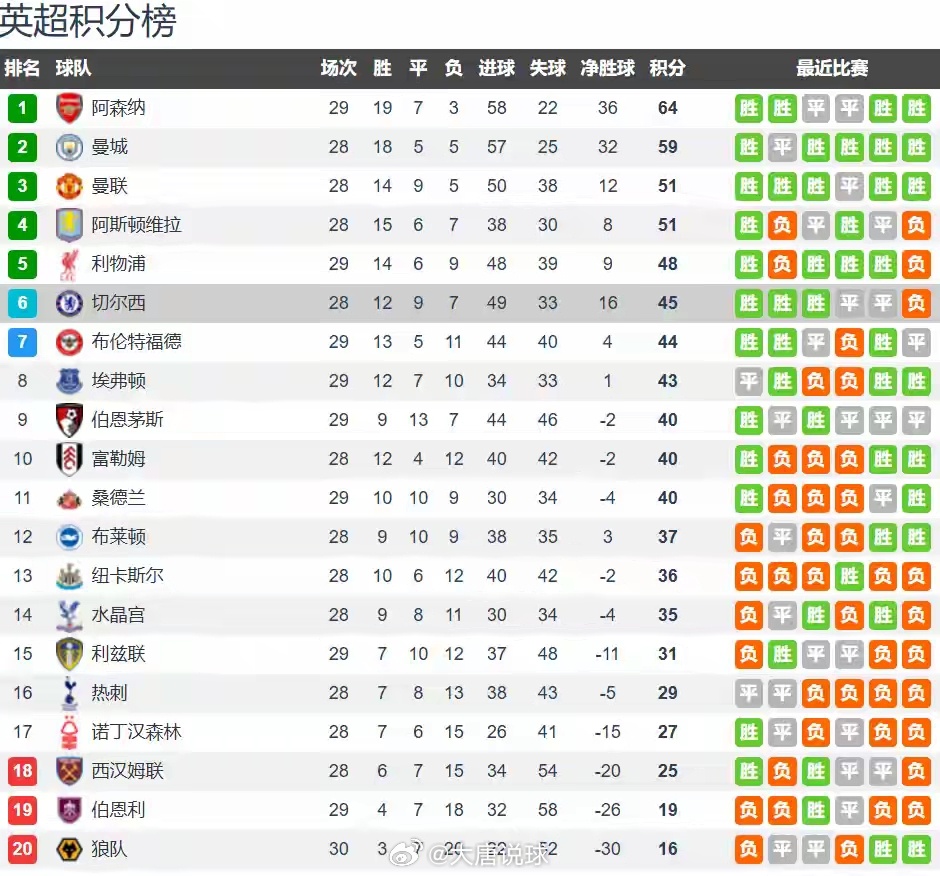Click the Liverpool club crest
The image size is (940, 876).
coord(69,264)
